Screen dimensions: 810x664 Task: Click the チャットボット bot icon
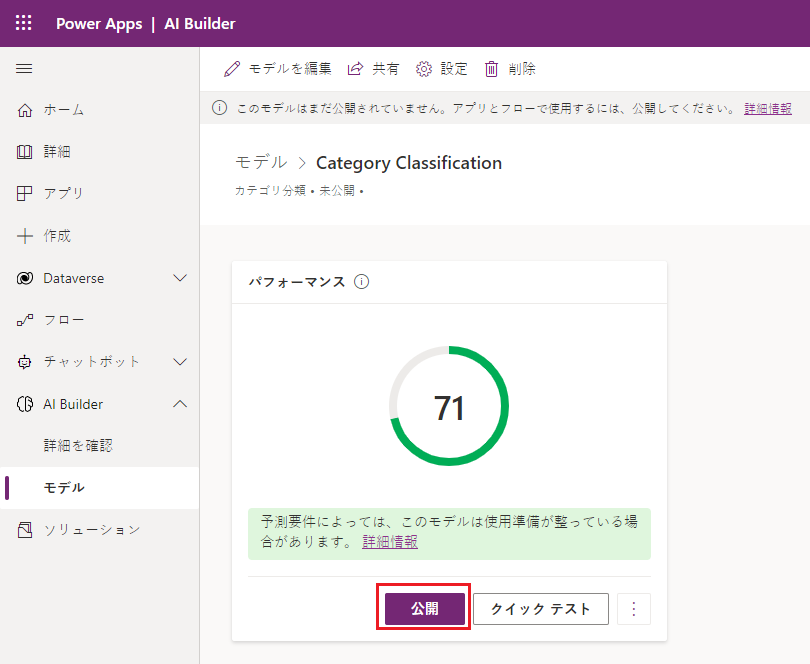24,362
